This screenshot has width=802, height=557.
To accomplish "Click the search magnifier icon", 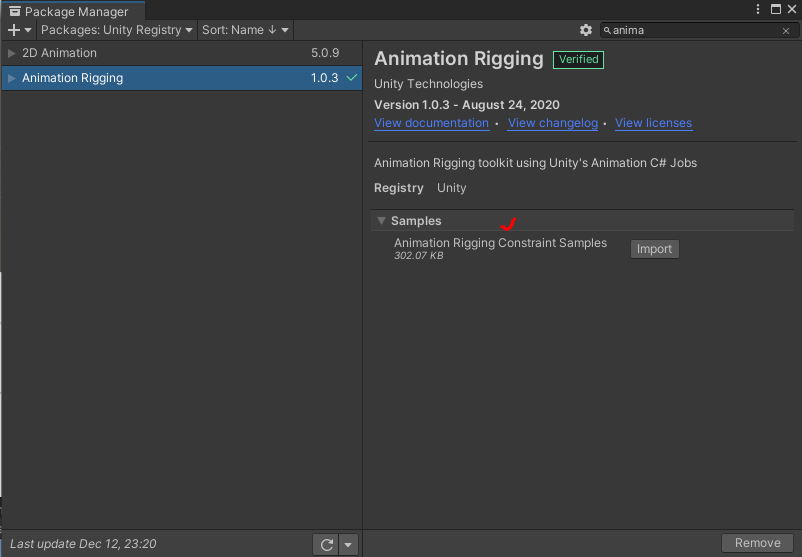I will point(607,31).
